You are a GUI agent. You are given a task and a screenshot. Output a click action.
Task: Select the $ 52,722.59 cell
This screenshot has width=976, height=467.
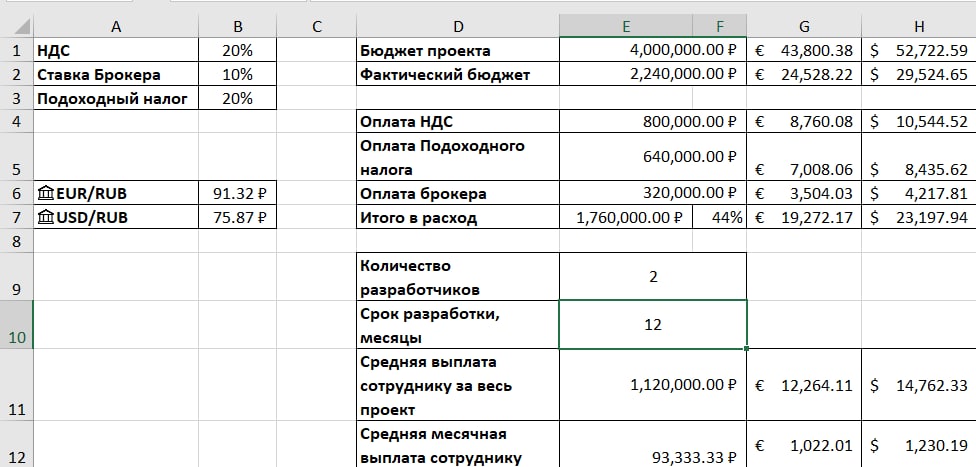pos(919,50)
